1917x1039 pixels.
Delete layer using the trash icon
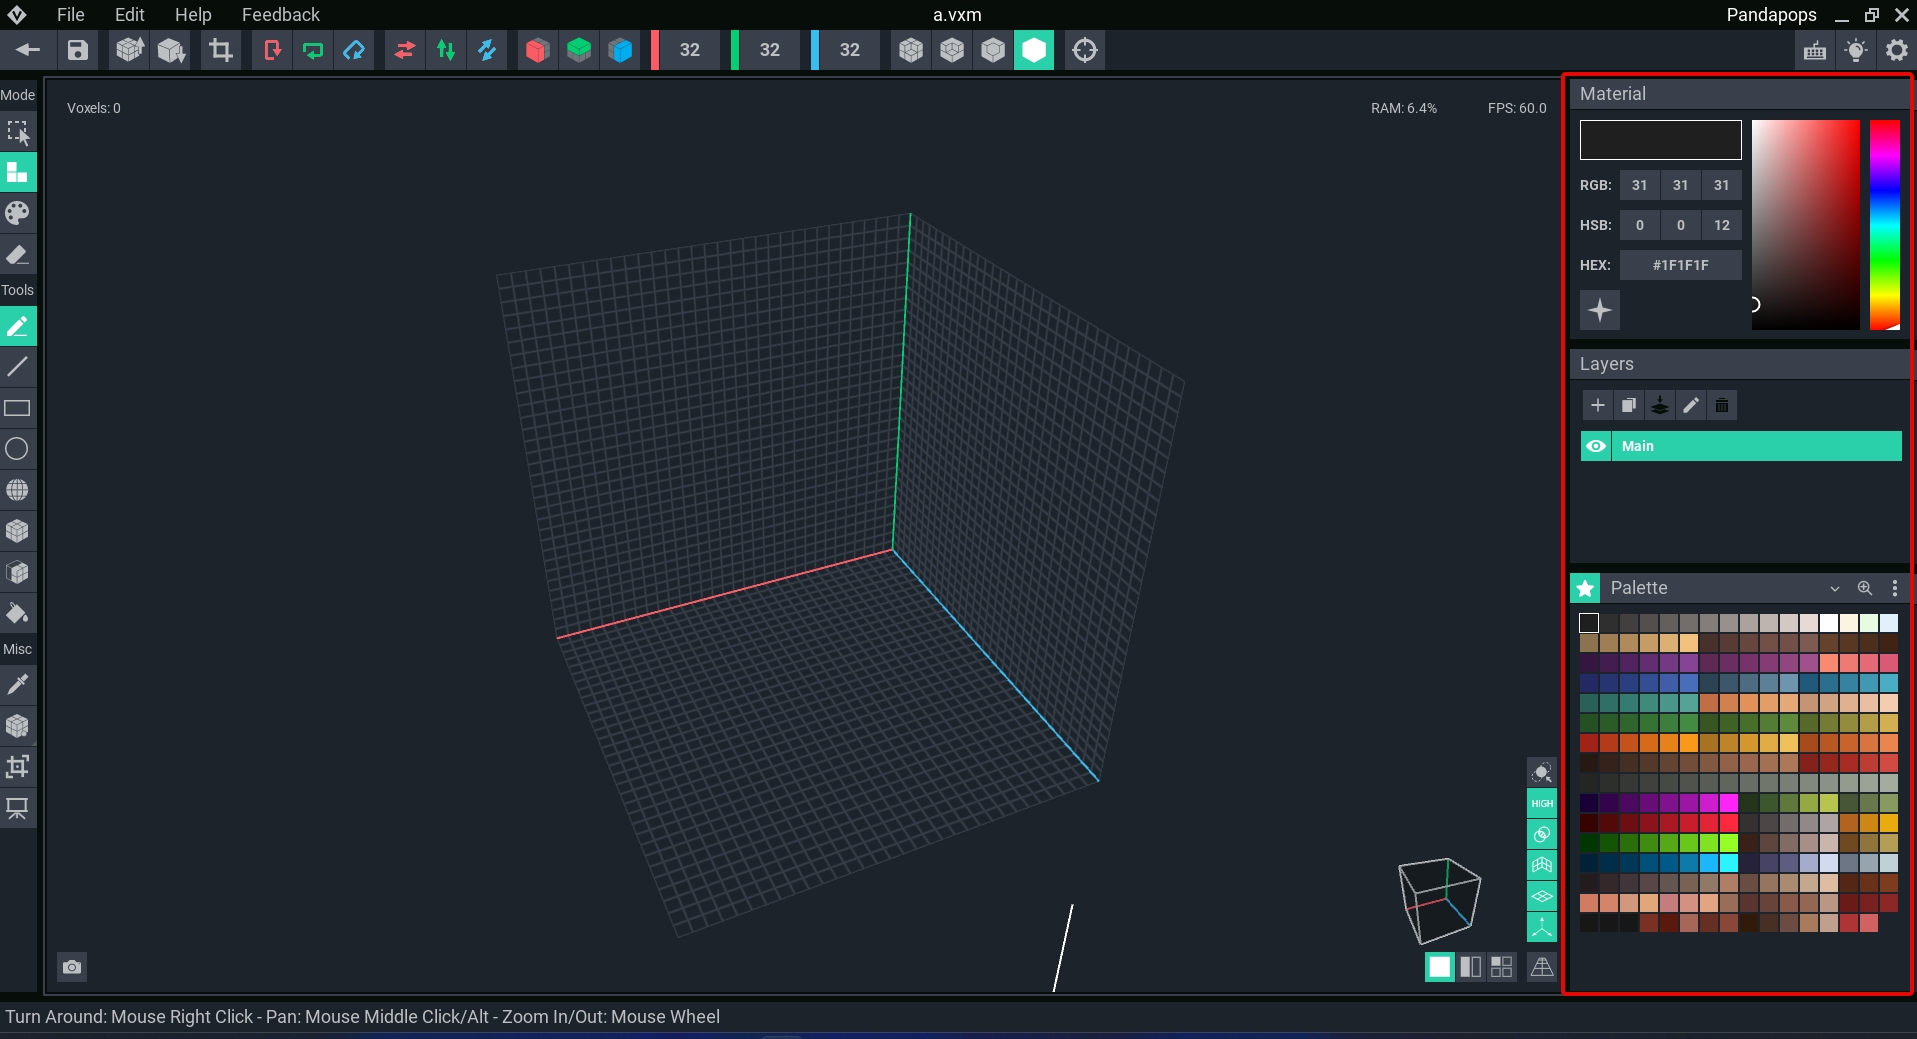pyautogui.click(x=1721, y=405)
